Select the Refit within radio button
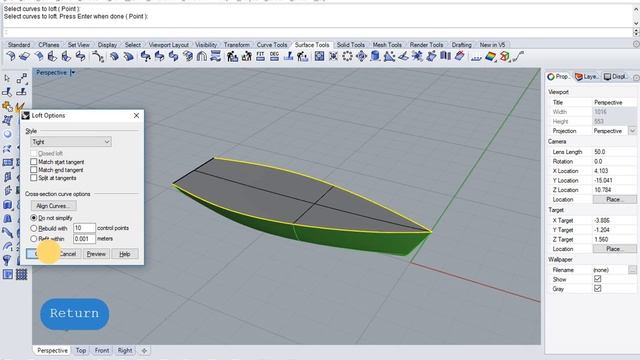Viewport: 640px width, 360px height. 34,238
